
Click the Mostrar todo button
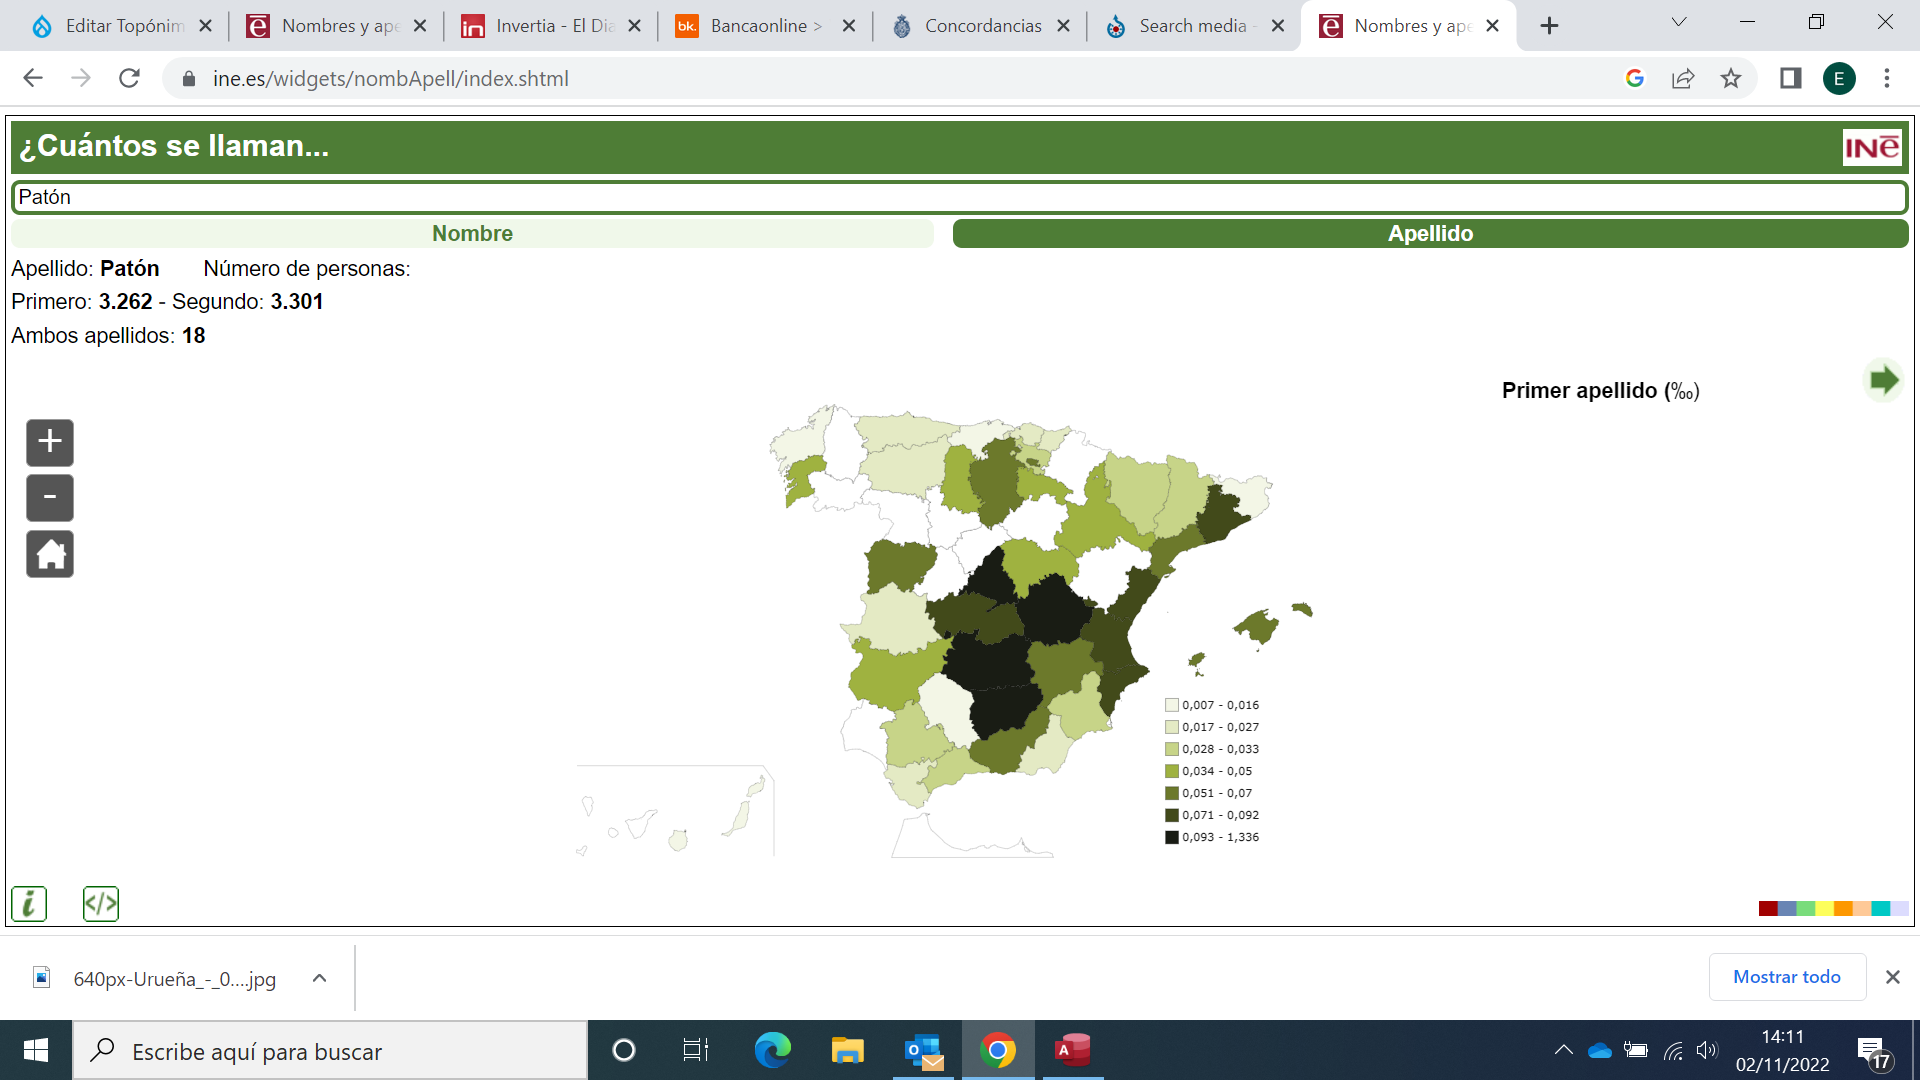tap(1786, 977)
